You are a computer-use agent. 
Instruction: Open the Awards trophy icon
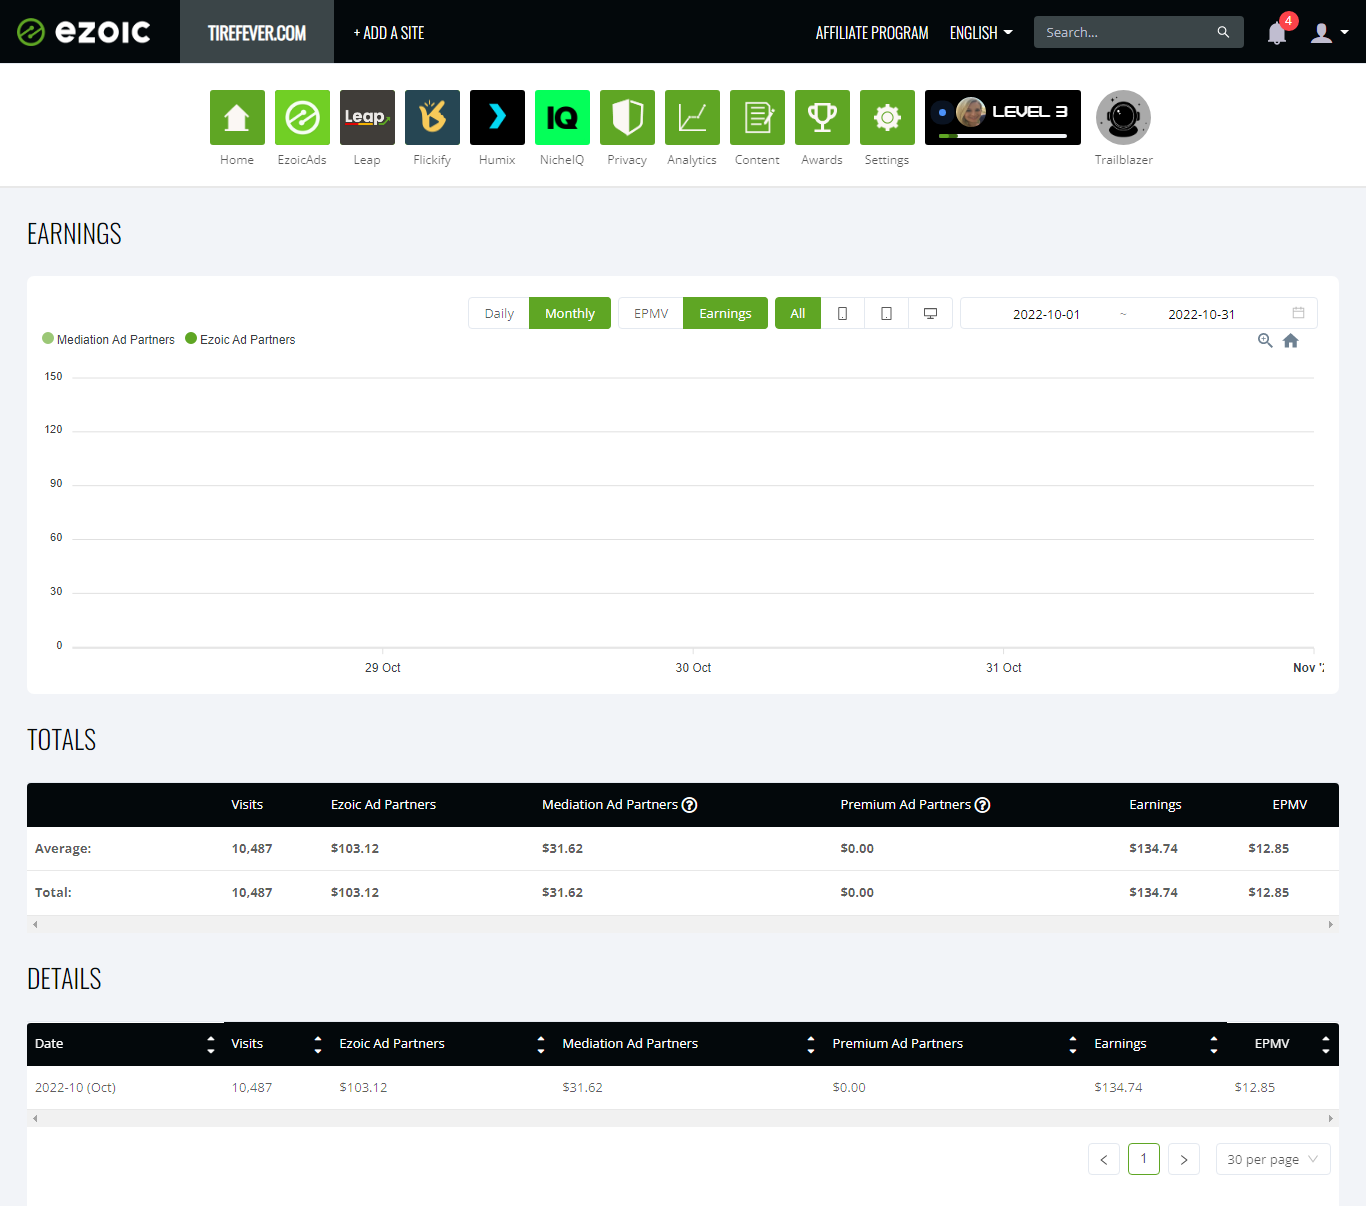click(x=822, y=117)
